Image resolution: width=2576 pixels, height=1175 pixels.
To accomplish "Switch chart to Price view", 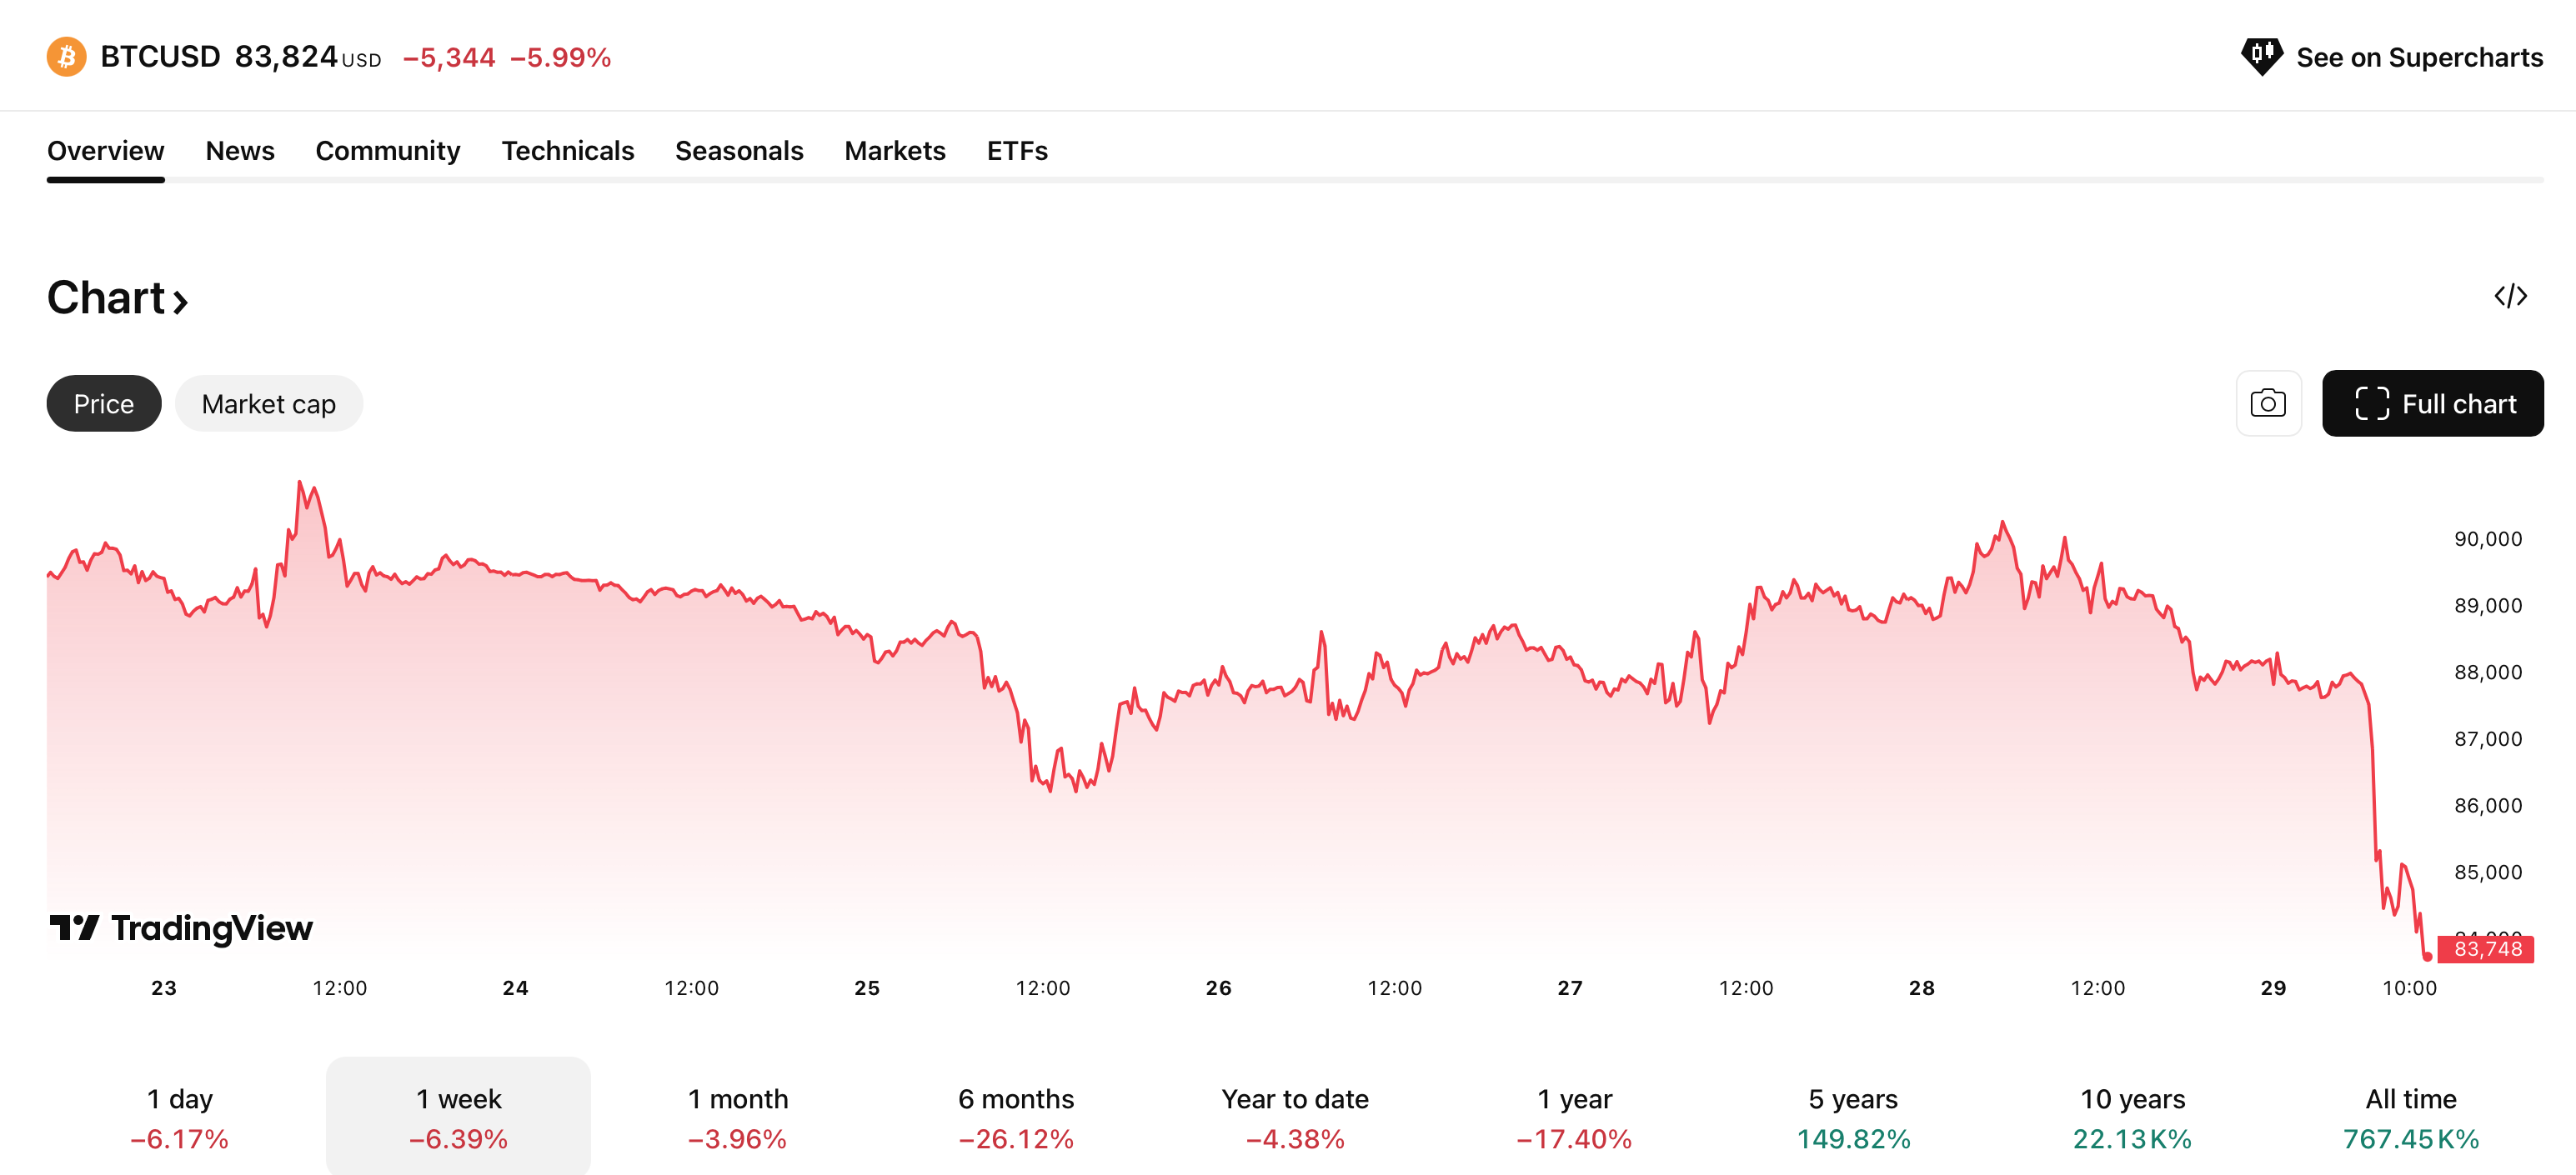I will (x=104, y=404).
